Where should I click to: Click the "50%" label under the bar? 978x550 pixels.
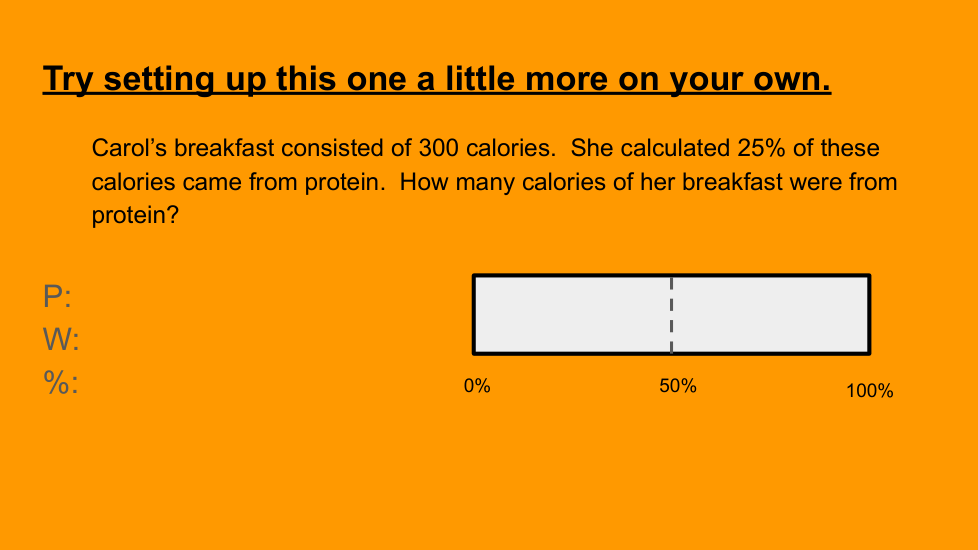tap(678, 386)
